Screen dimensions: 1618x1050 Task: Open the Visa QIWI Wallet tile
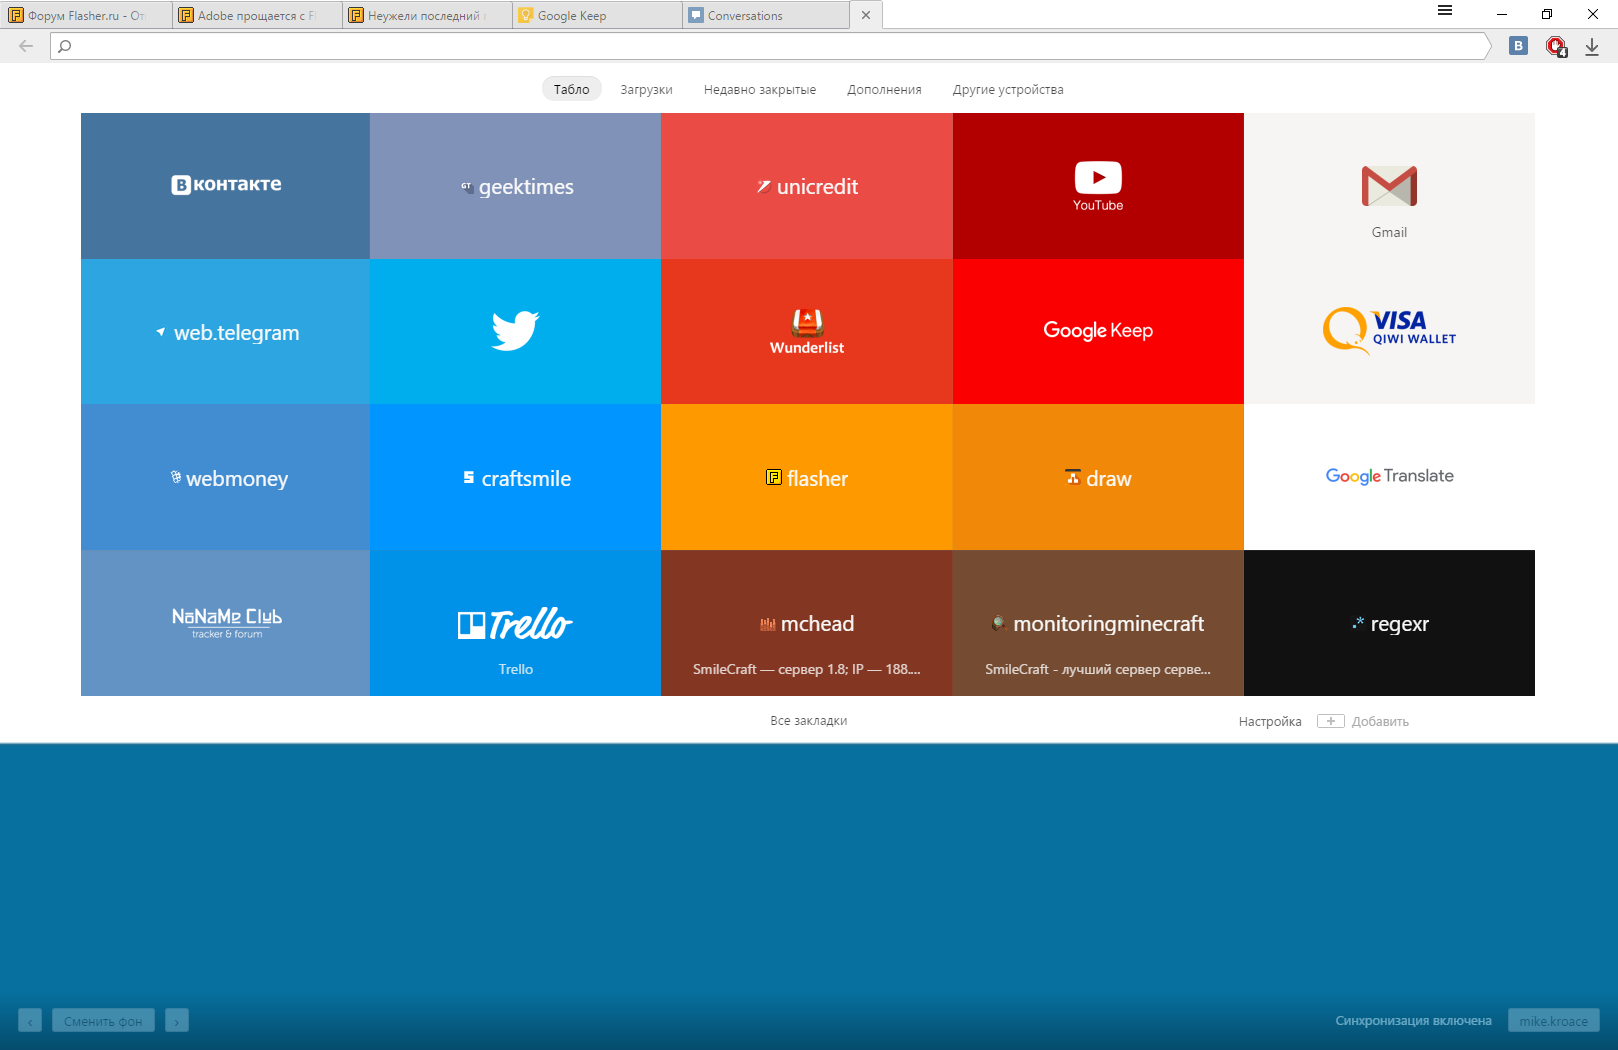[1389, 332]
